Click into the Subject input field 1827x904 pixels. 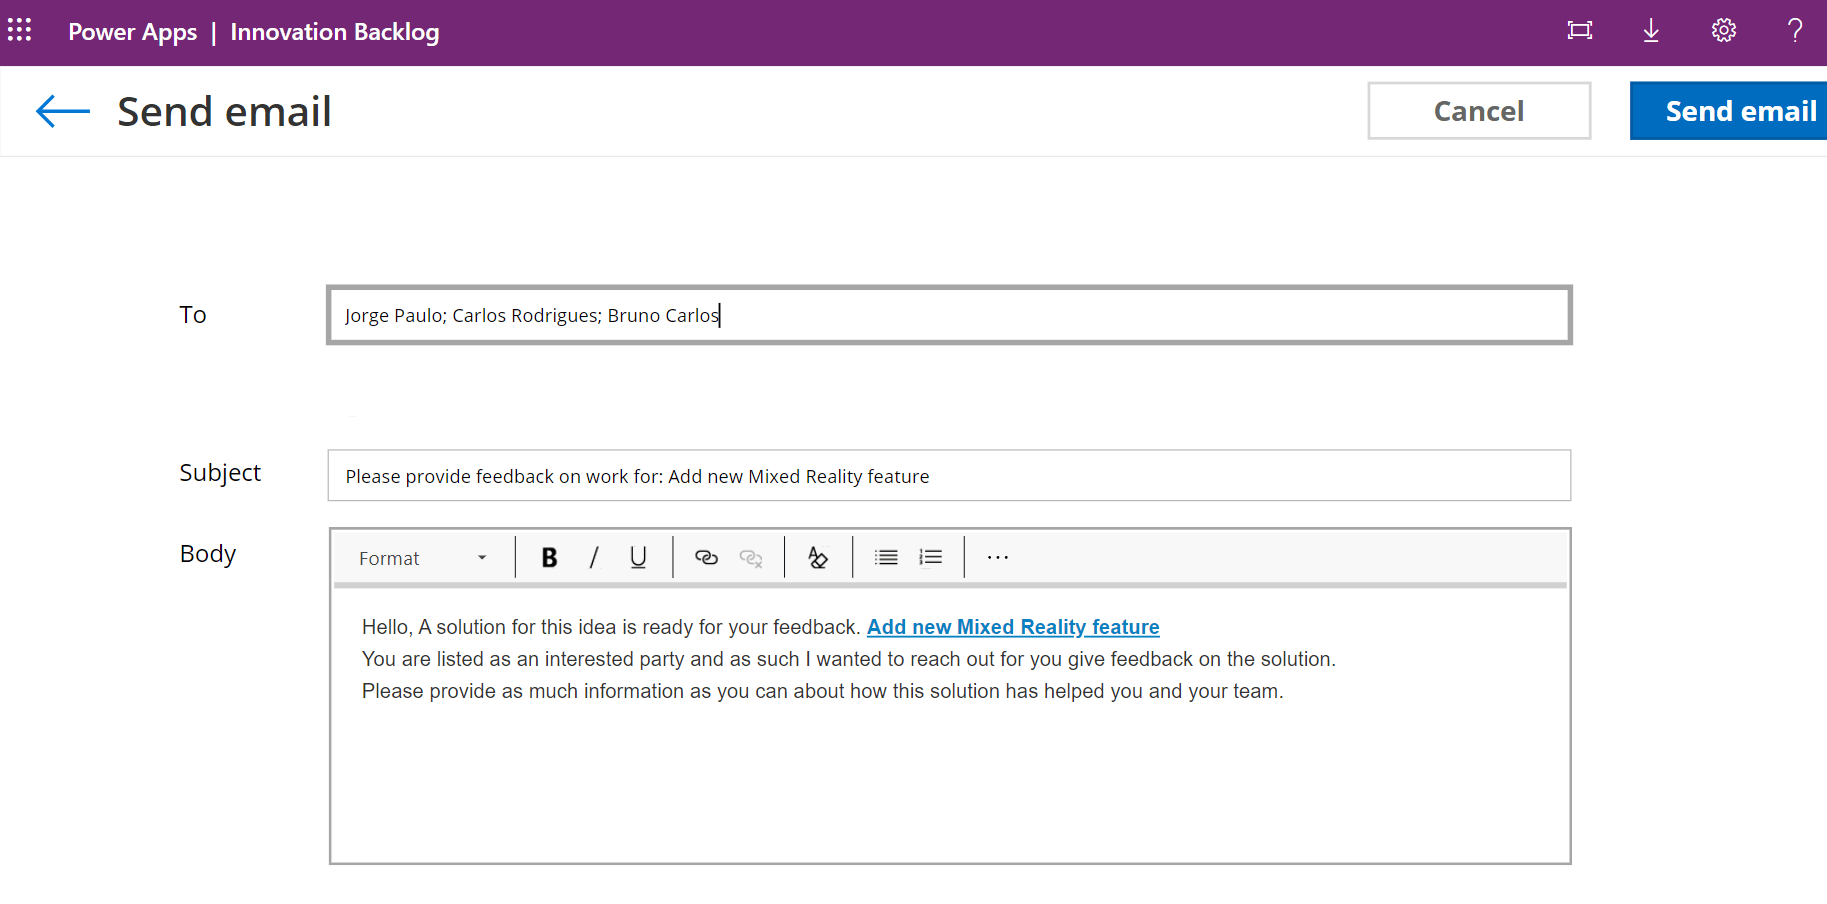coord(948,476)
